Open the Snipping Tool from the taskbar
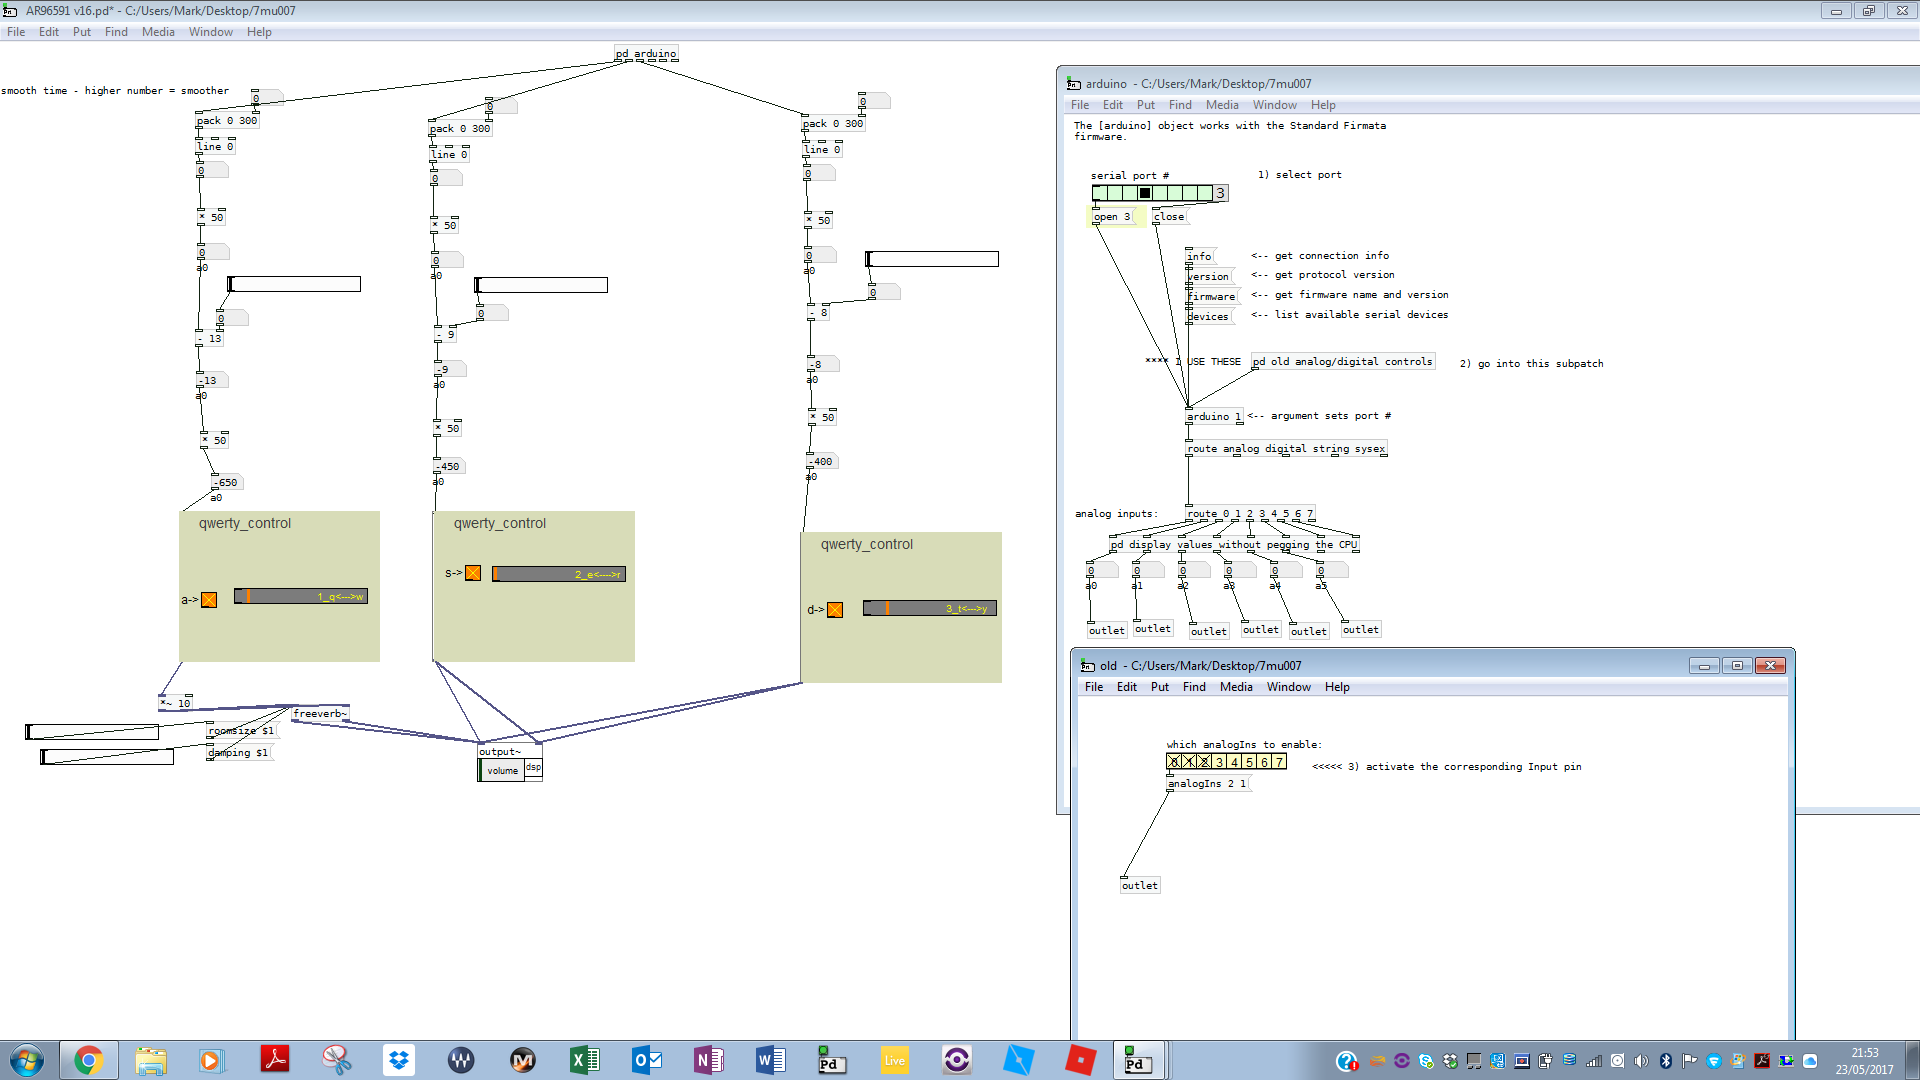The height and width of the screenshot is (1080, 1920). click(x=336, y=1060)
